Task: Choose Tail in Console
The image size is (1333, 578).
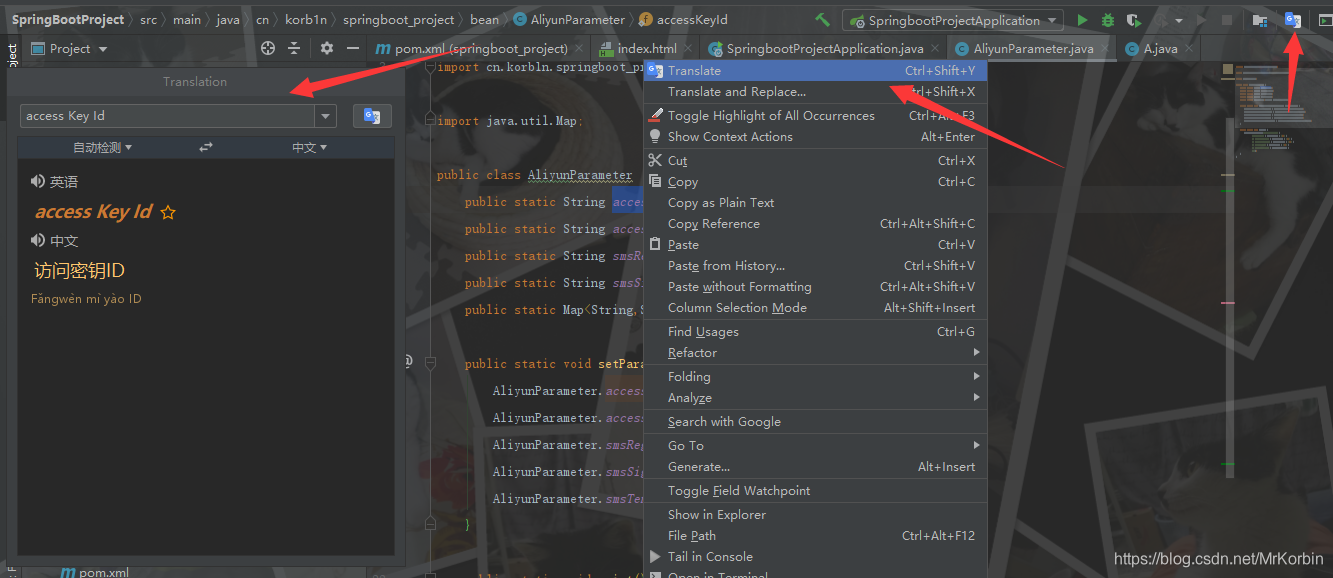Action: pyautogui.click(x=815, y=556)
